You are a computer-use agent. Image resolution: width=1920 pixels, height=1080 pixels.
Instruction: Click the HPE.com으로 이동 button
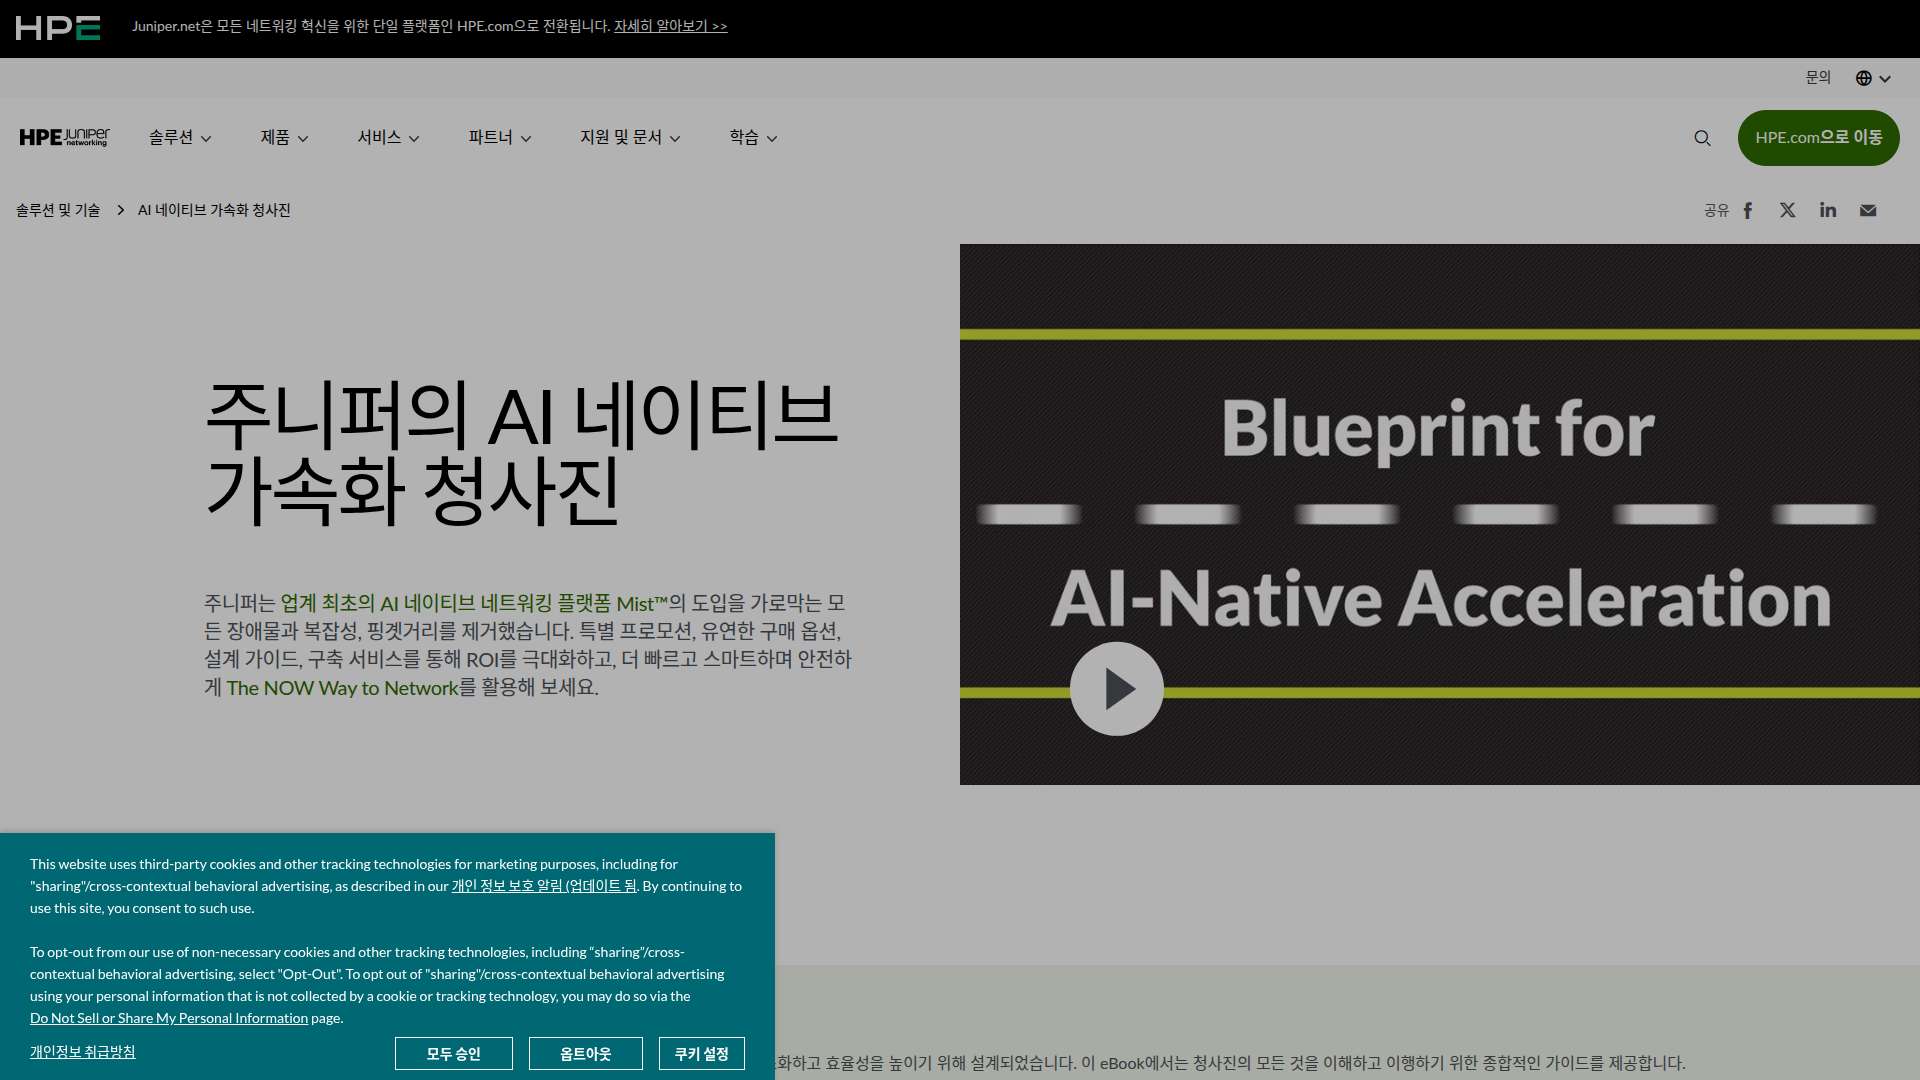1818,138
